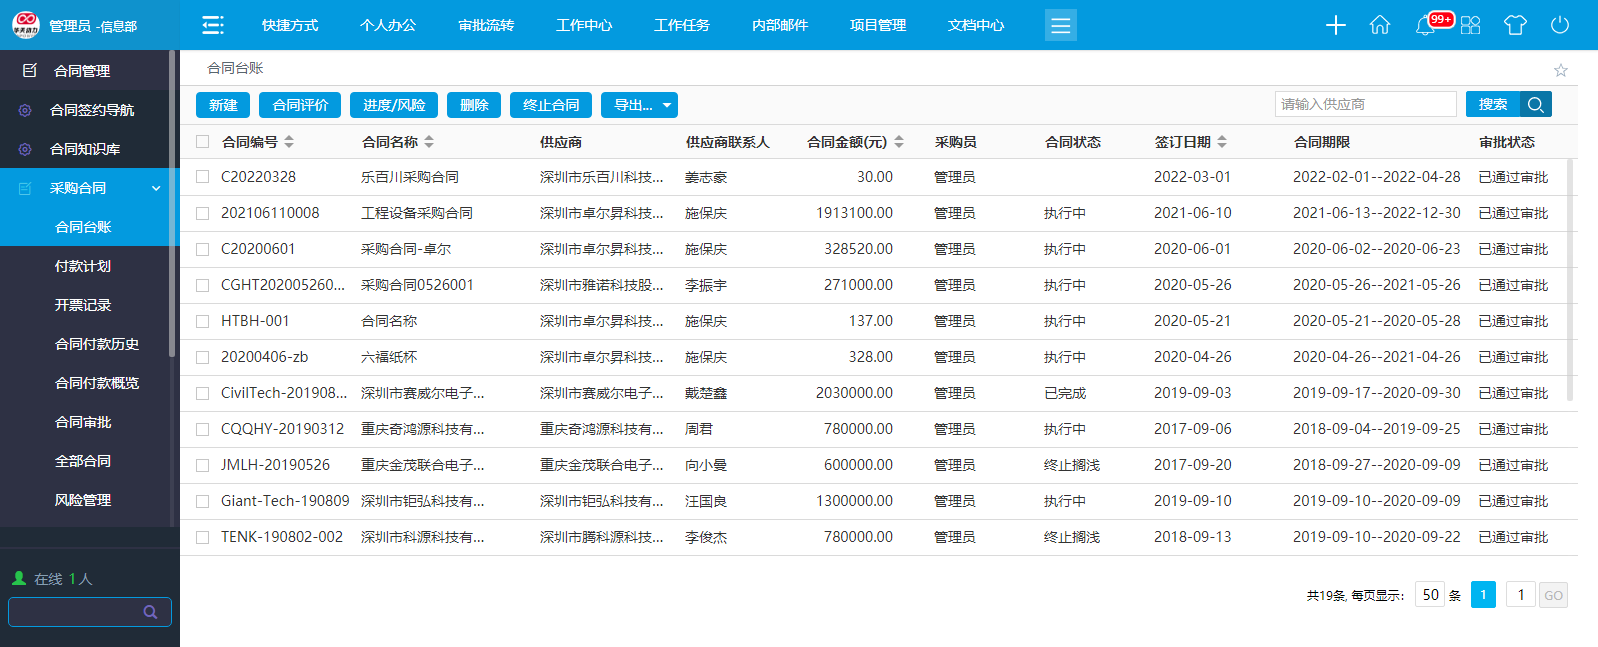Screen dimensions: 1598x647
Task: Open notifications bell with 99+ badge
Action: pos(1426,25)
